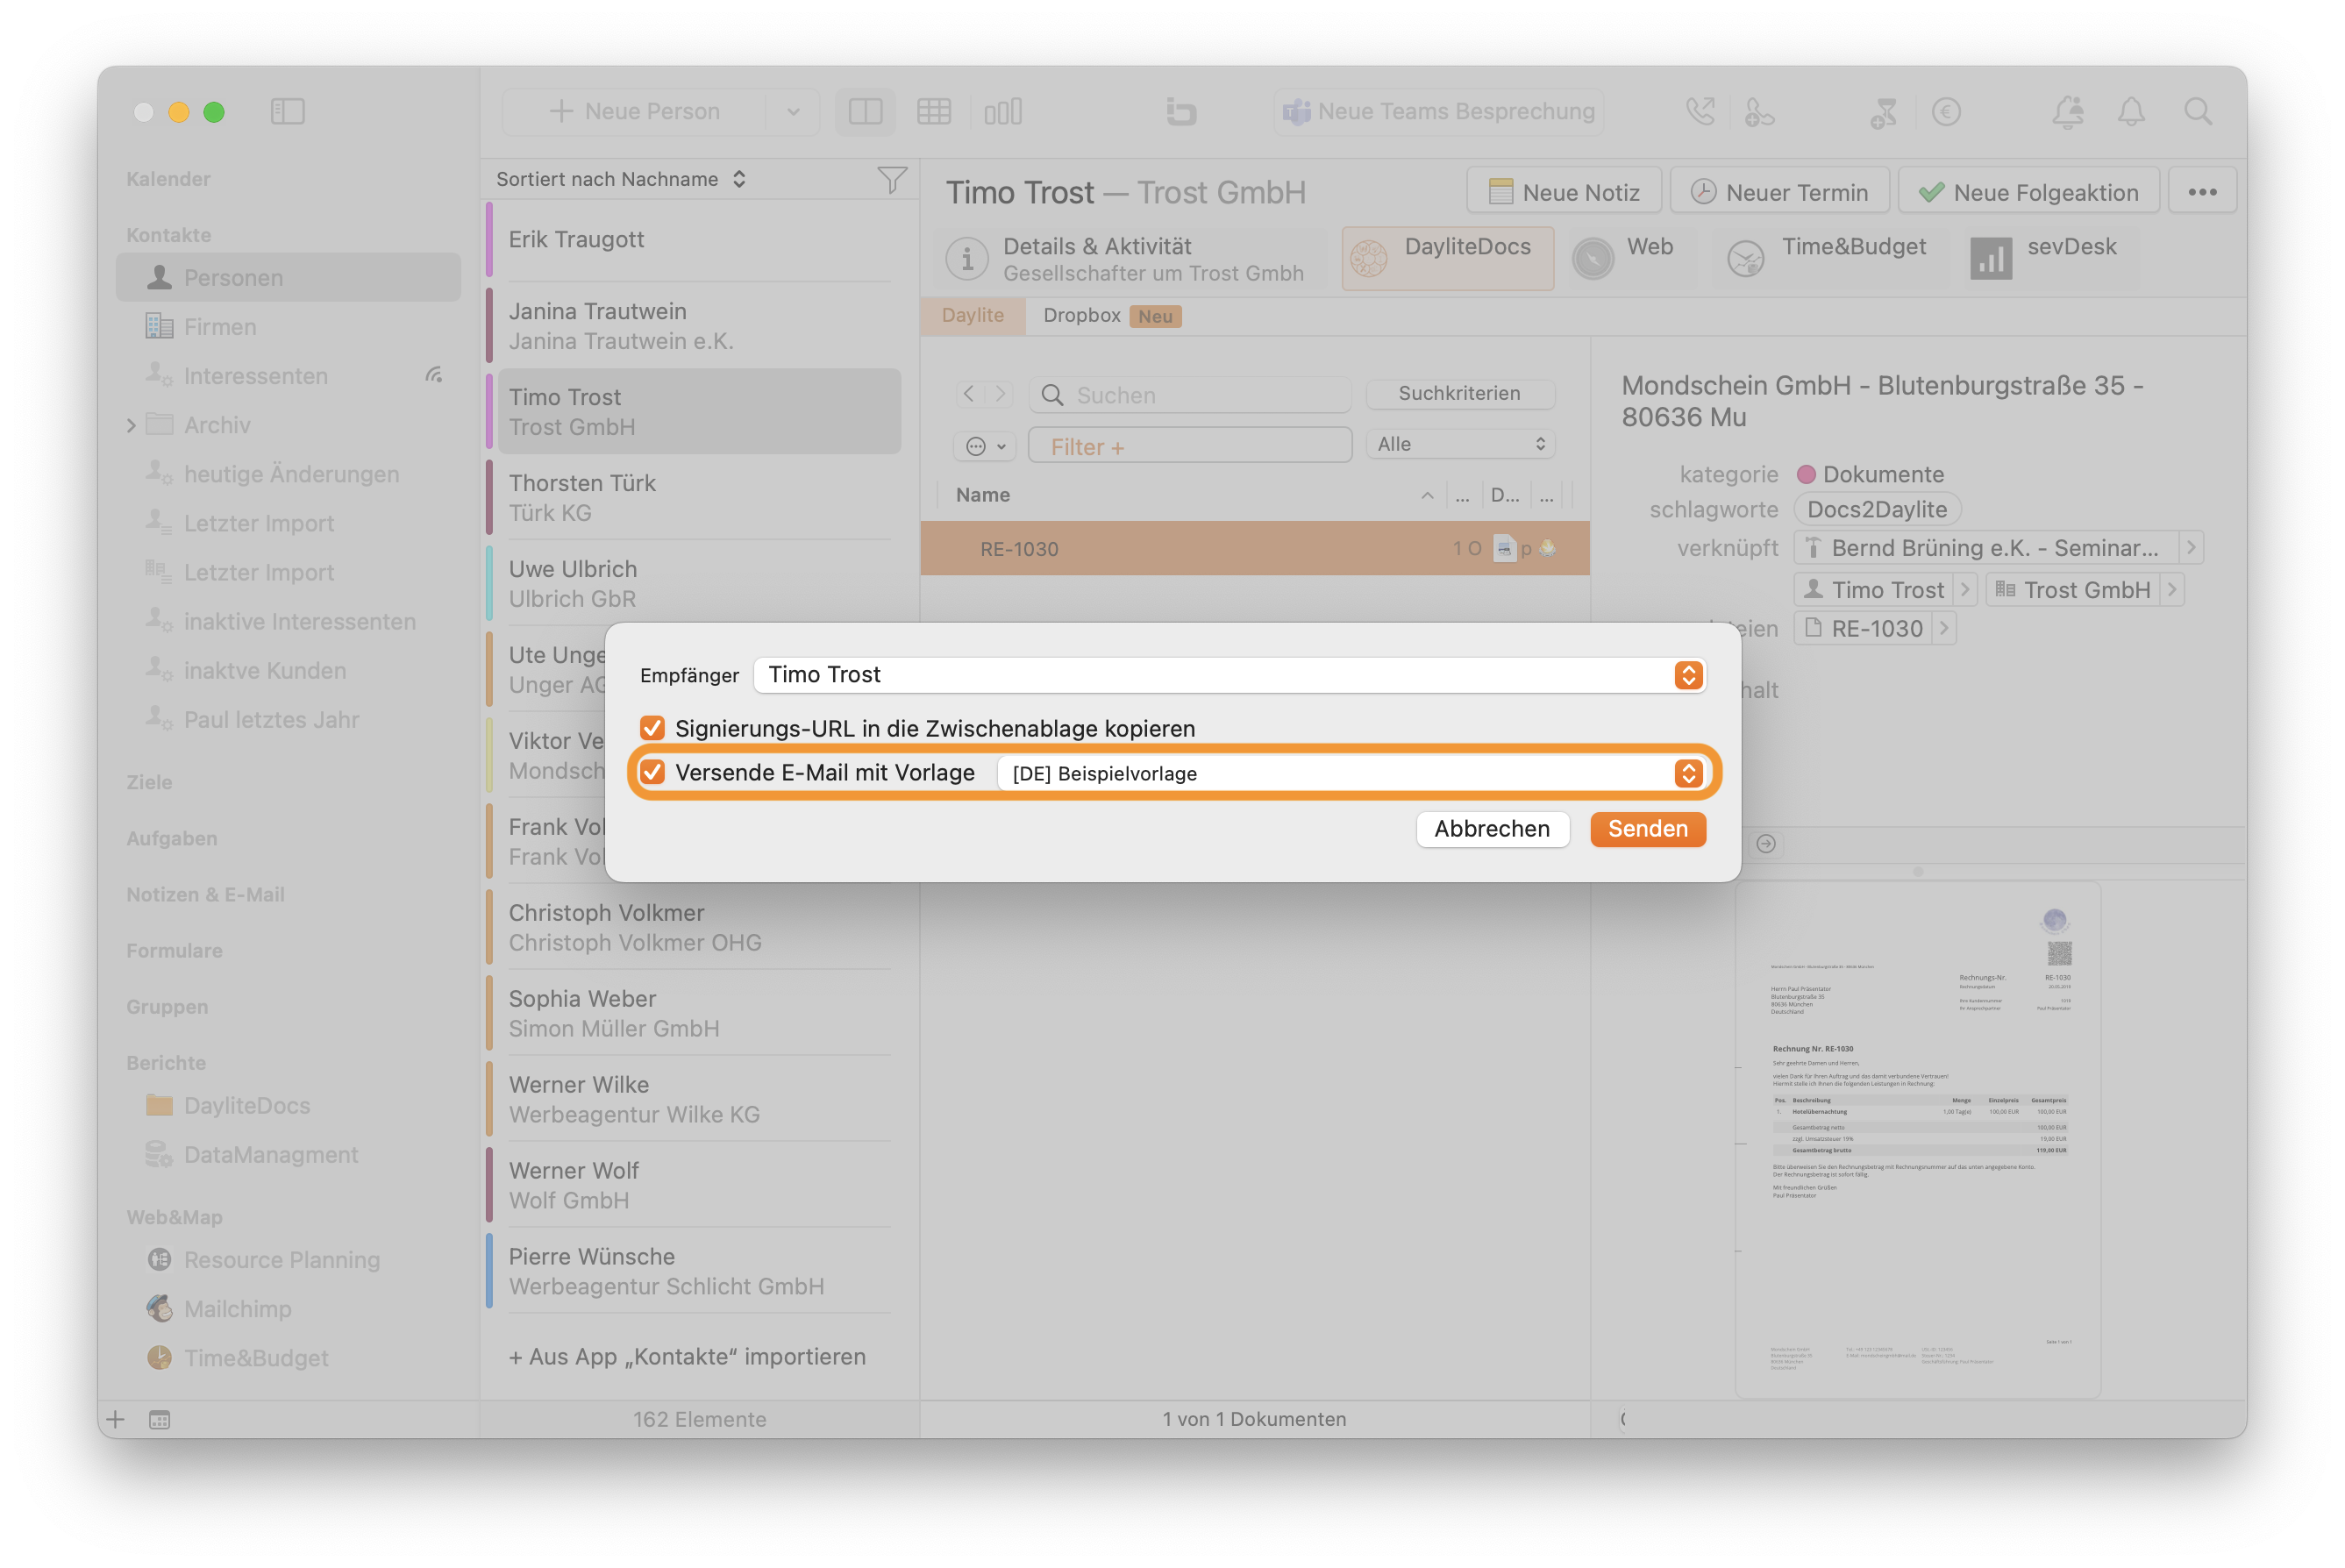This screenshot has width=2345, height=1568.
Task: Go to next document arrow
Action: point(999,394)
